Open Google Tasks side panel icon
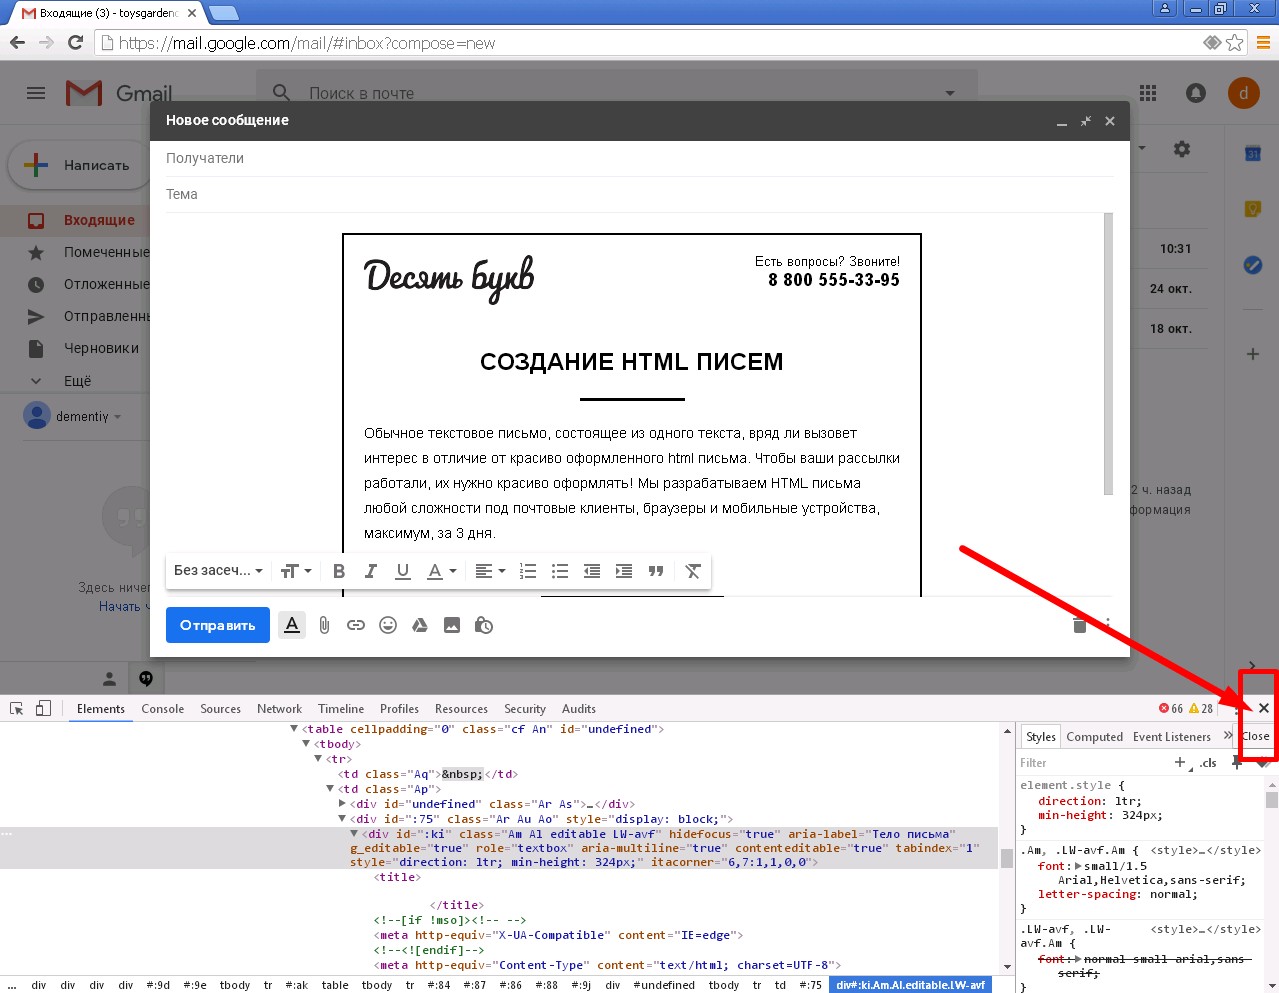Screen dimensions: 1279x993 tap(1252, 265)
